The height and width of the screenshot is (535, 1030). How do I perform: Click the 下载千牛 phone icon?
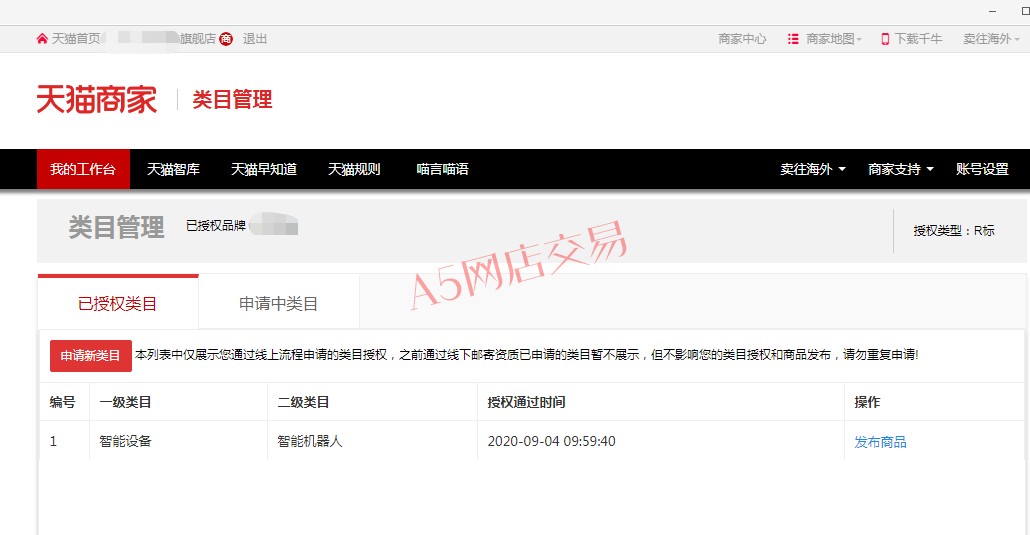pyautogui.click(x=885, y=39)
